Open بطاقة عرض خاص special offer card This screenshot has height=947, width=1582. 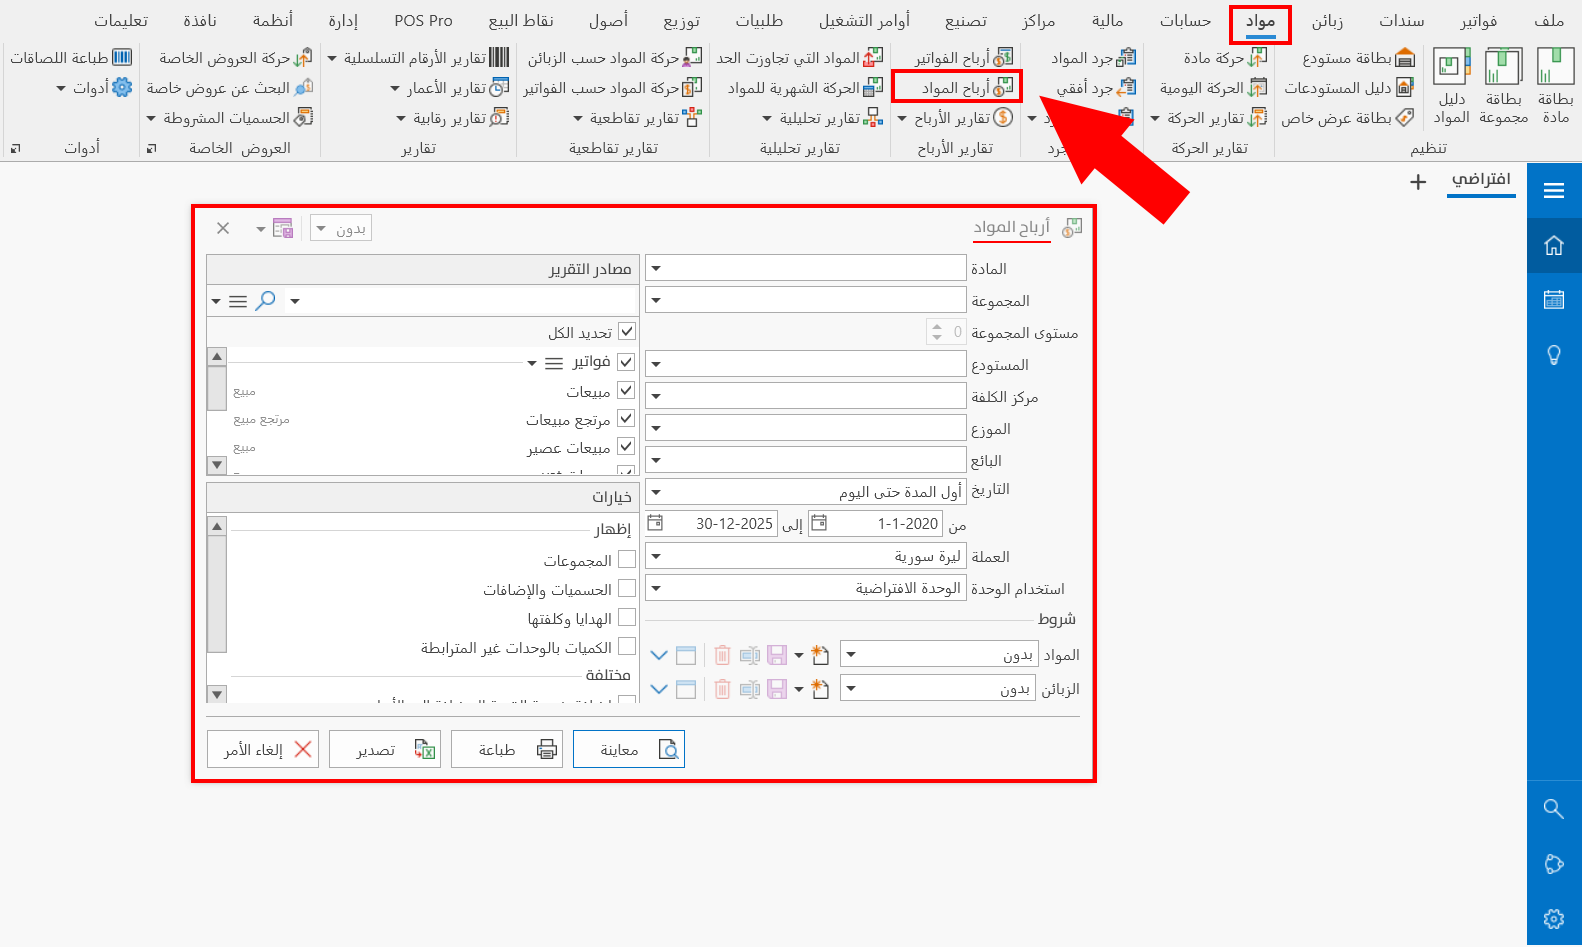tap(1348, 118)
